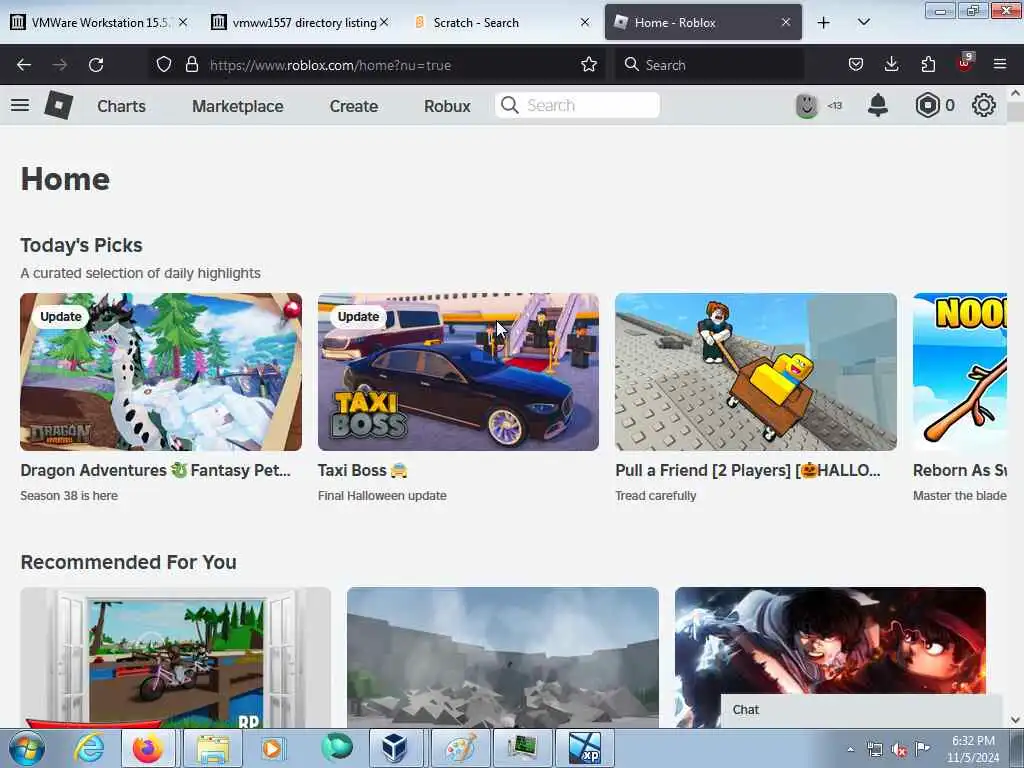Open the Windows Start menu
The image size is (1024, 768).
click(x=27, y=748)
